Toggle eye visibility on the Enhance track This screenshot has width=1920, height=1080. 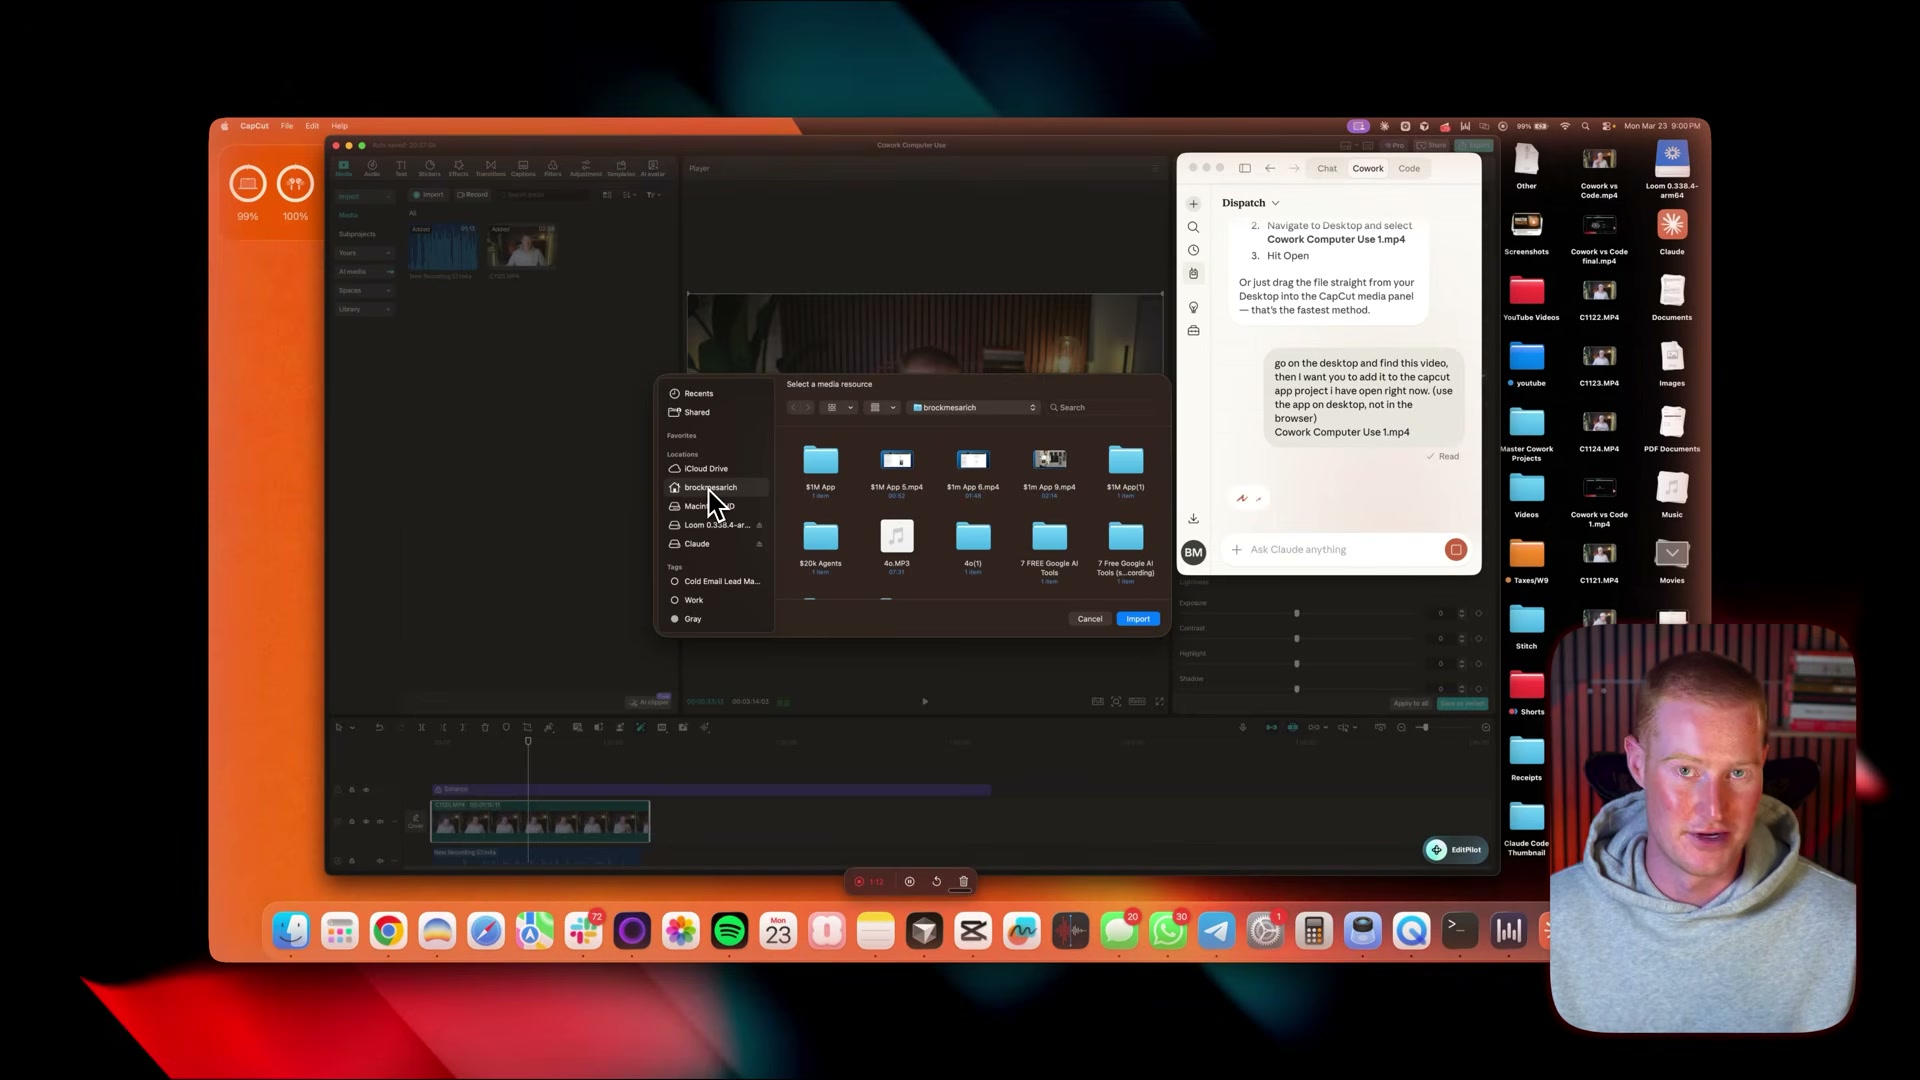pyautogui.click(x=366, y=790)
